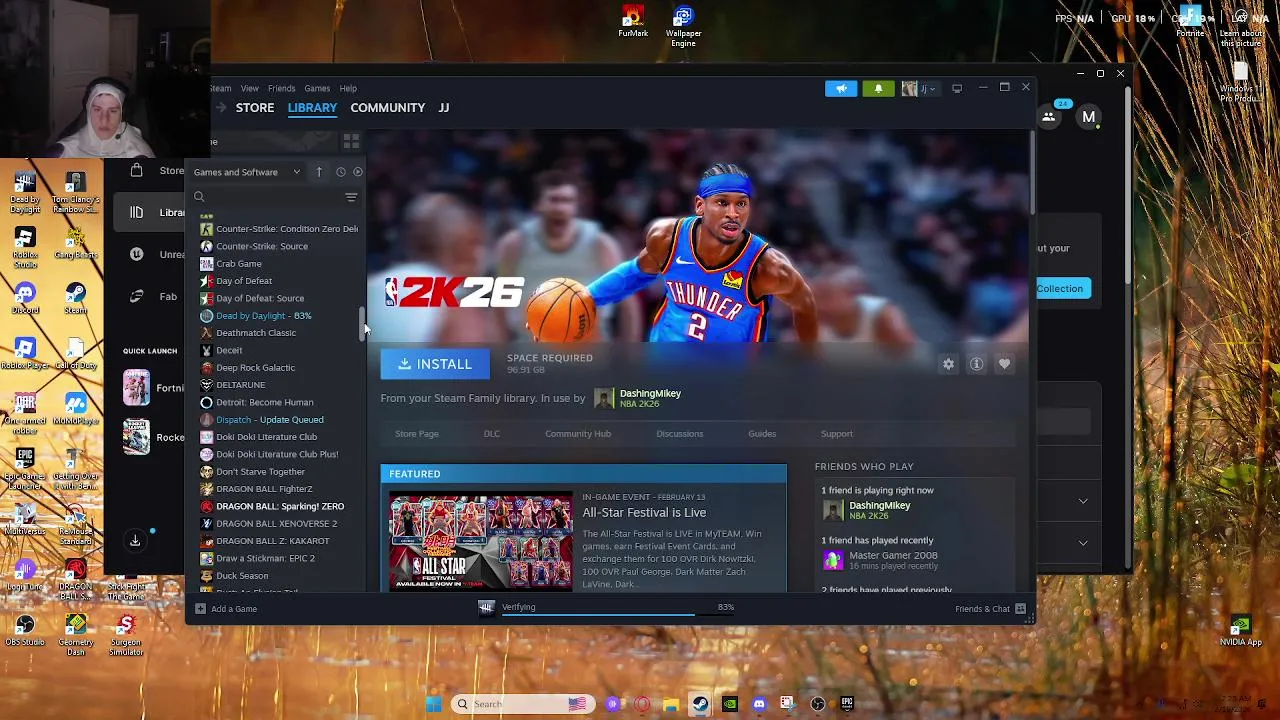The width and height of the screenshot is (1280, 720).
Task: Go to the COMMUNITY tab
Action: (x=387, y=108)
